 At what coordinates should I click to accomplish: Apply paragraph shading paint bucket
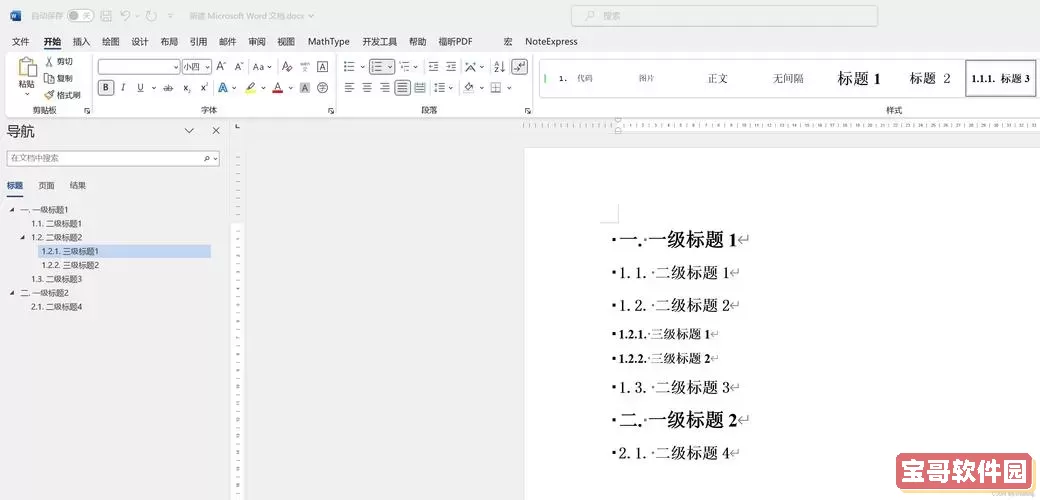pos(469,88)
